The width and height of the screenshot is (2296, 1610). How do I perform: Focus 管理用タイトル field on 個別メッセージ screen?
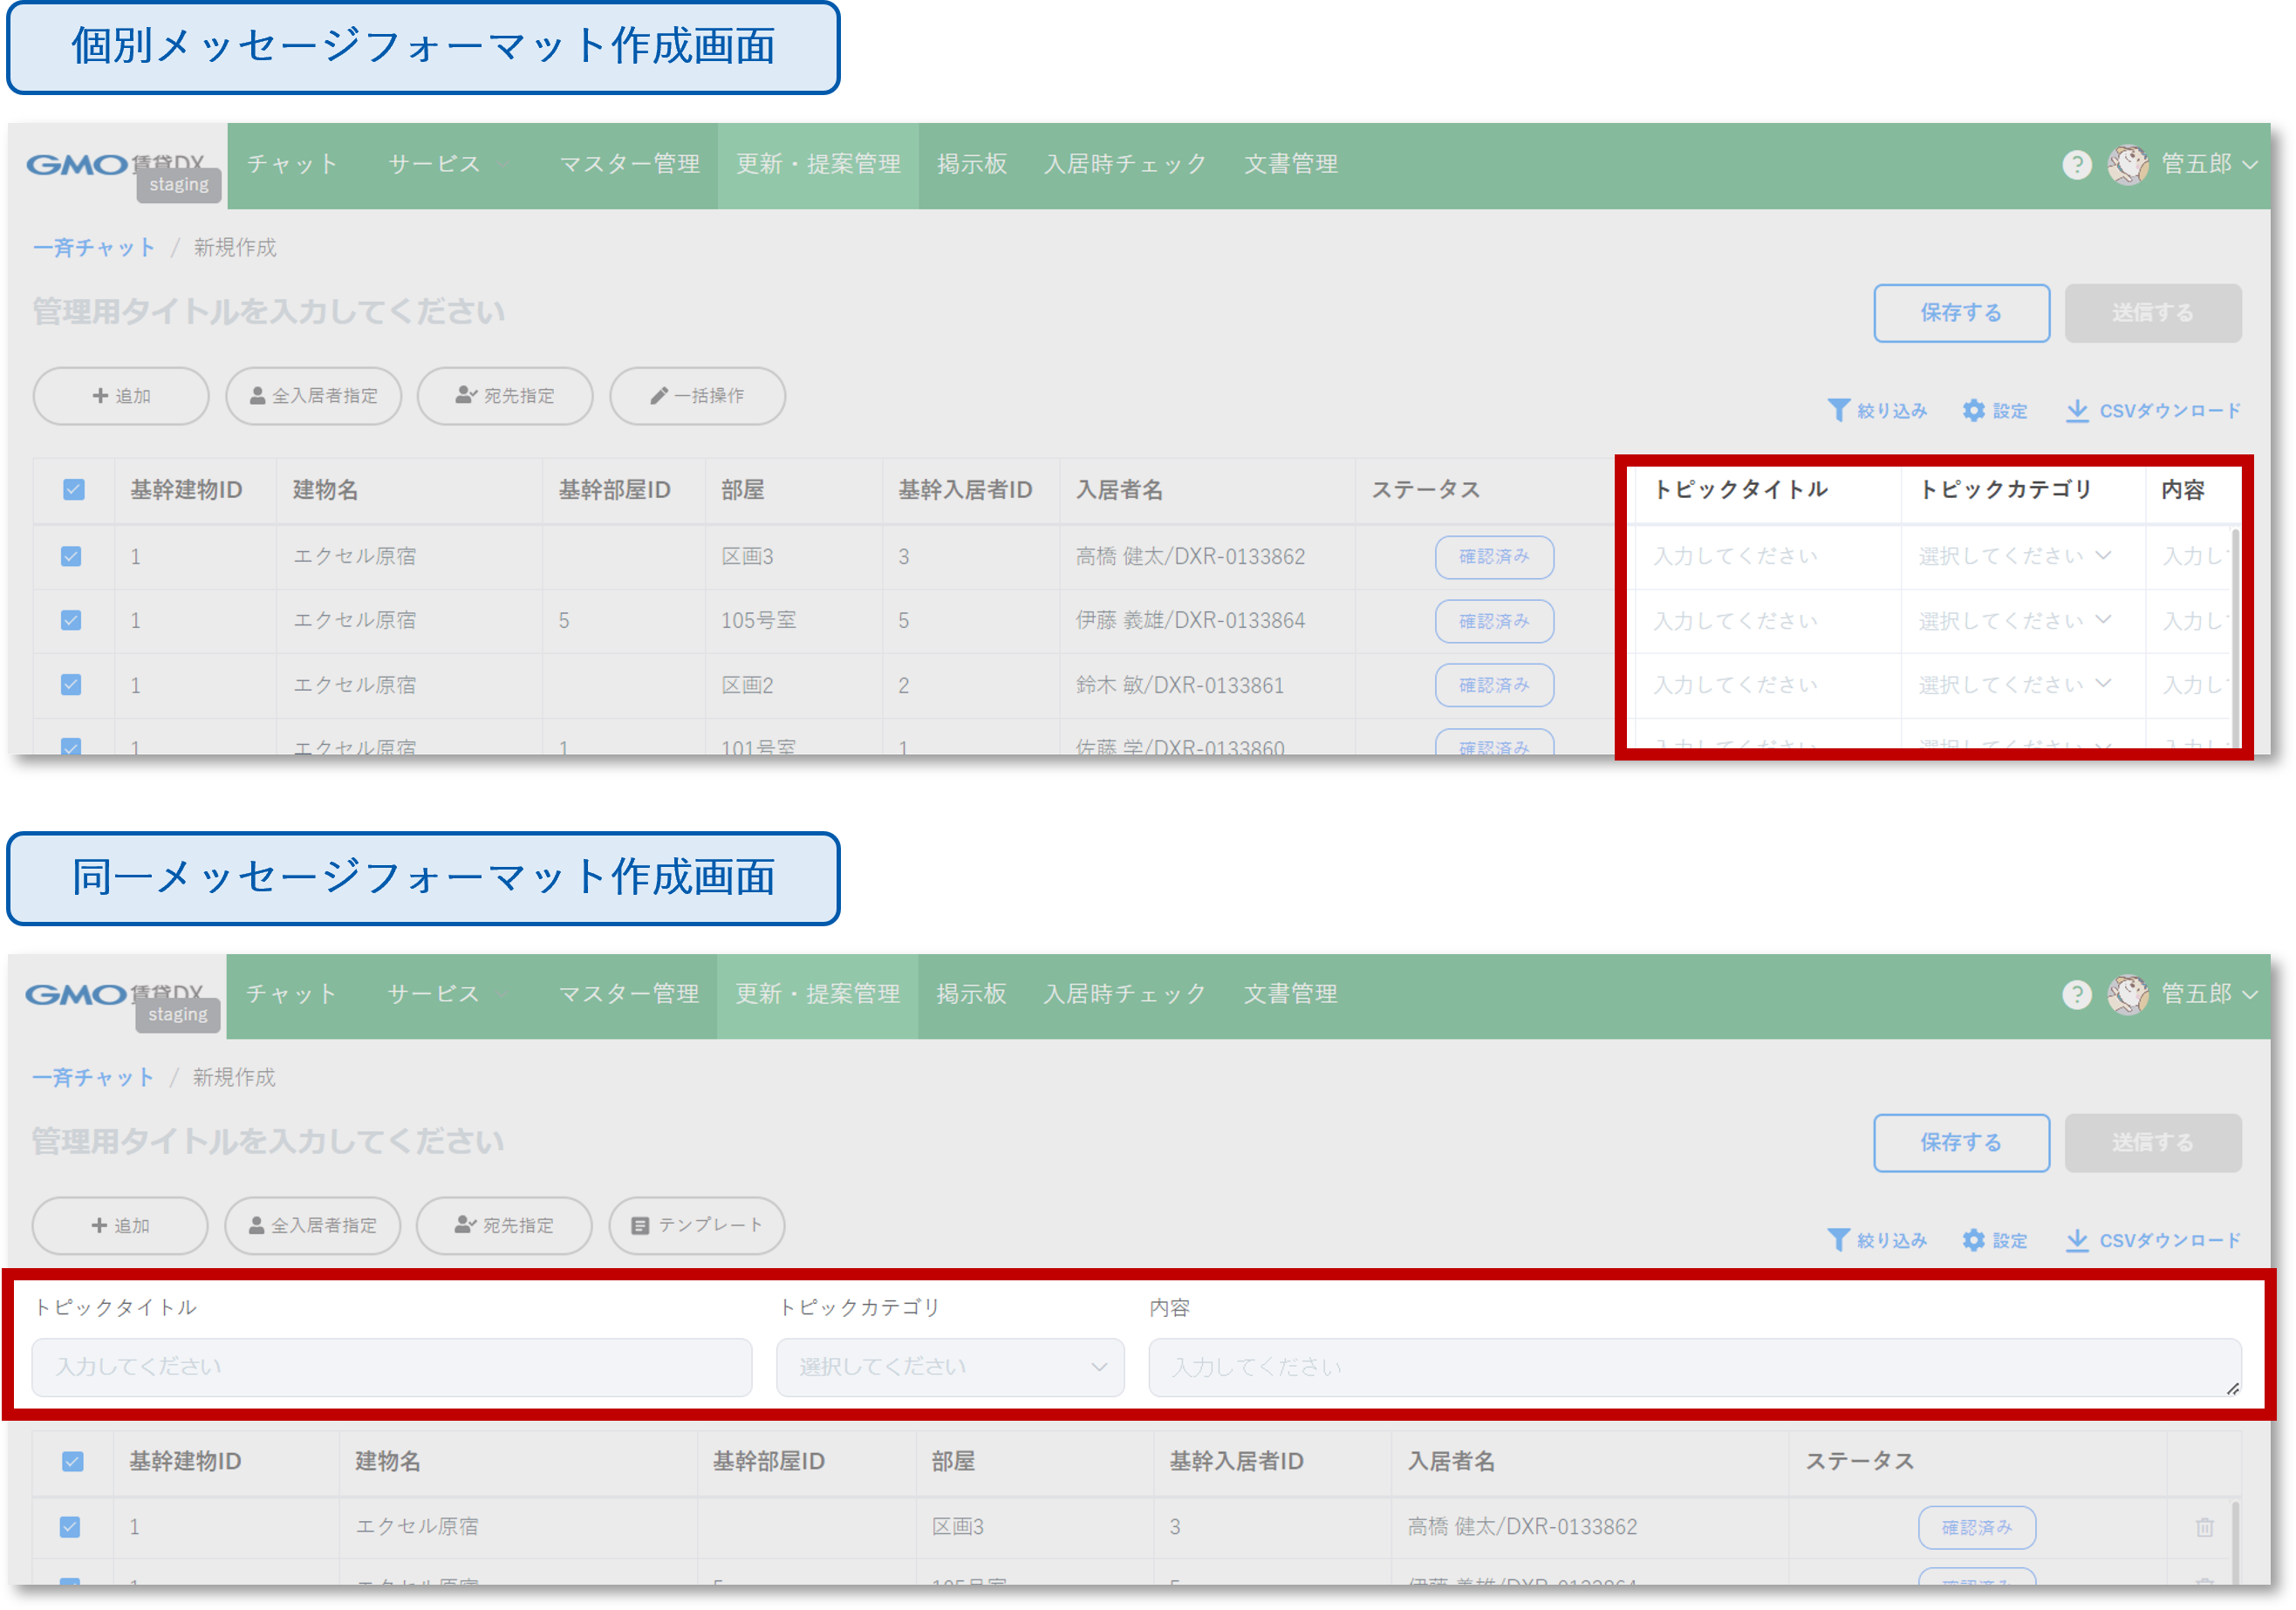(x=268, y=312)
